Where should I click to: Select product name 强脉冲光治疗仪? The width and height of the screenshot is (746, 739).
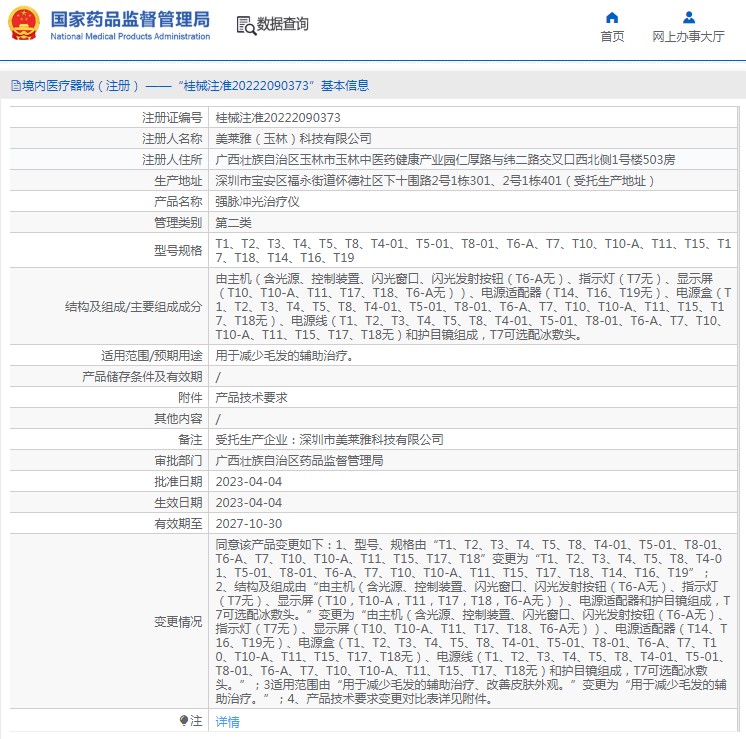257,202
